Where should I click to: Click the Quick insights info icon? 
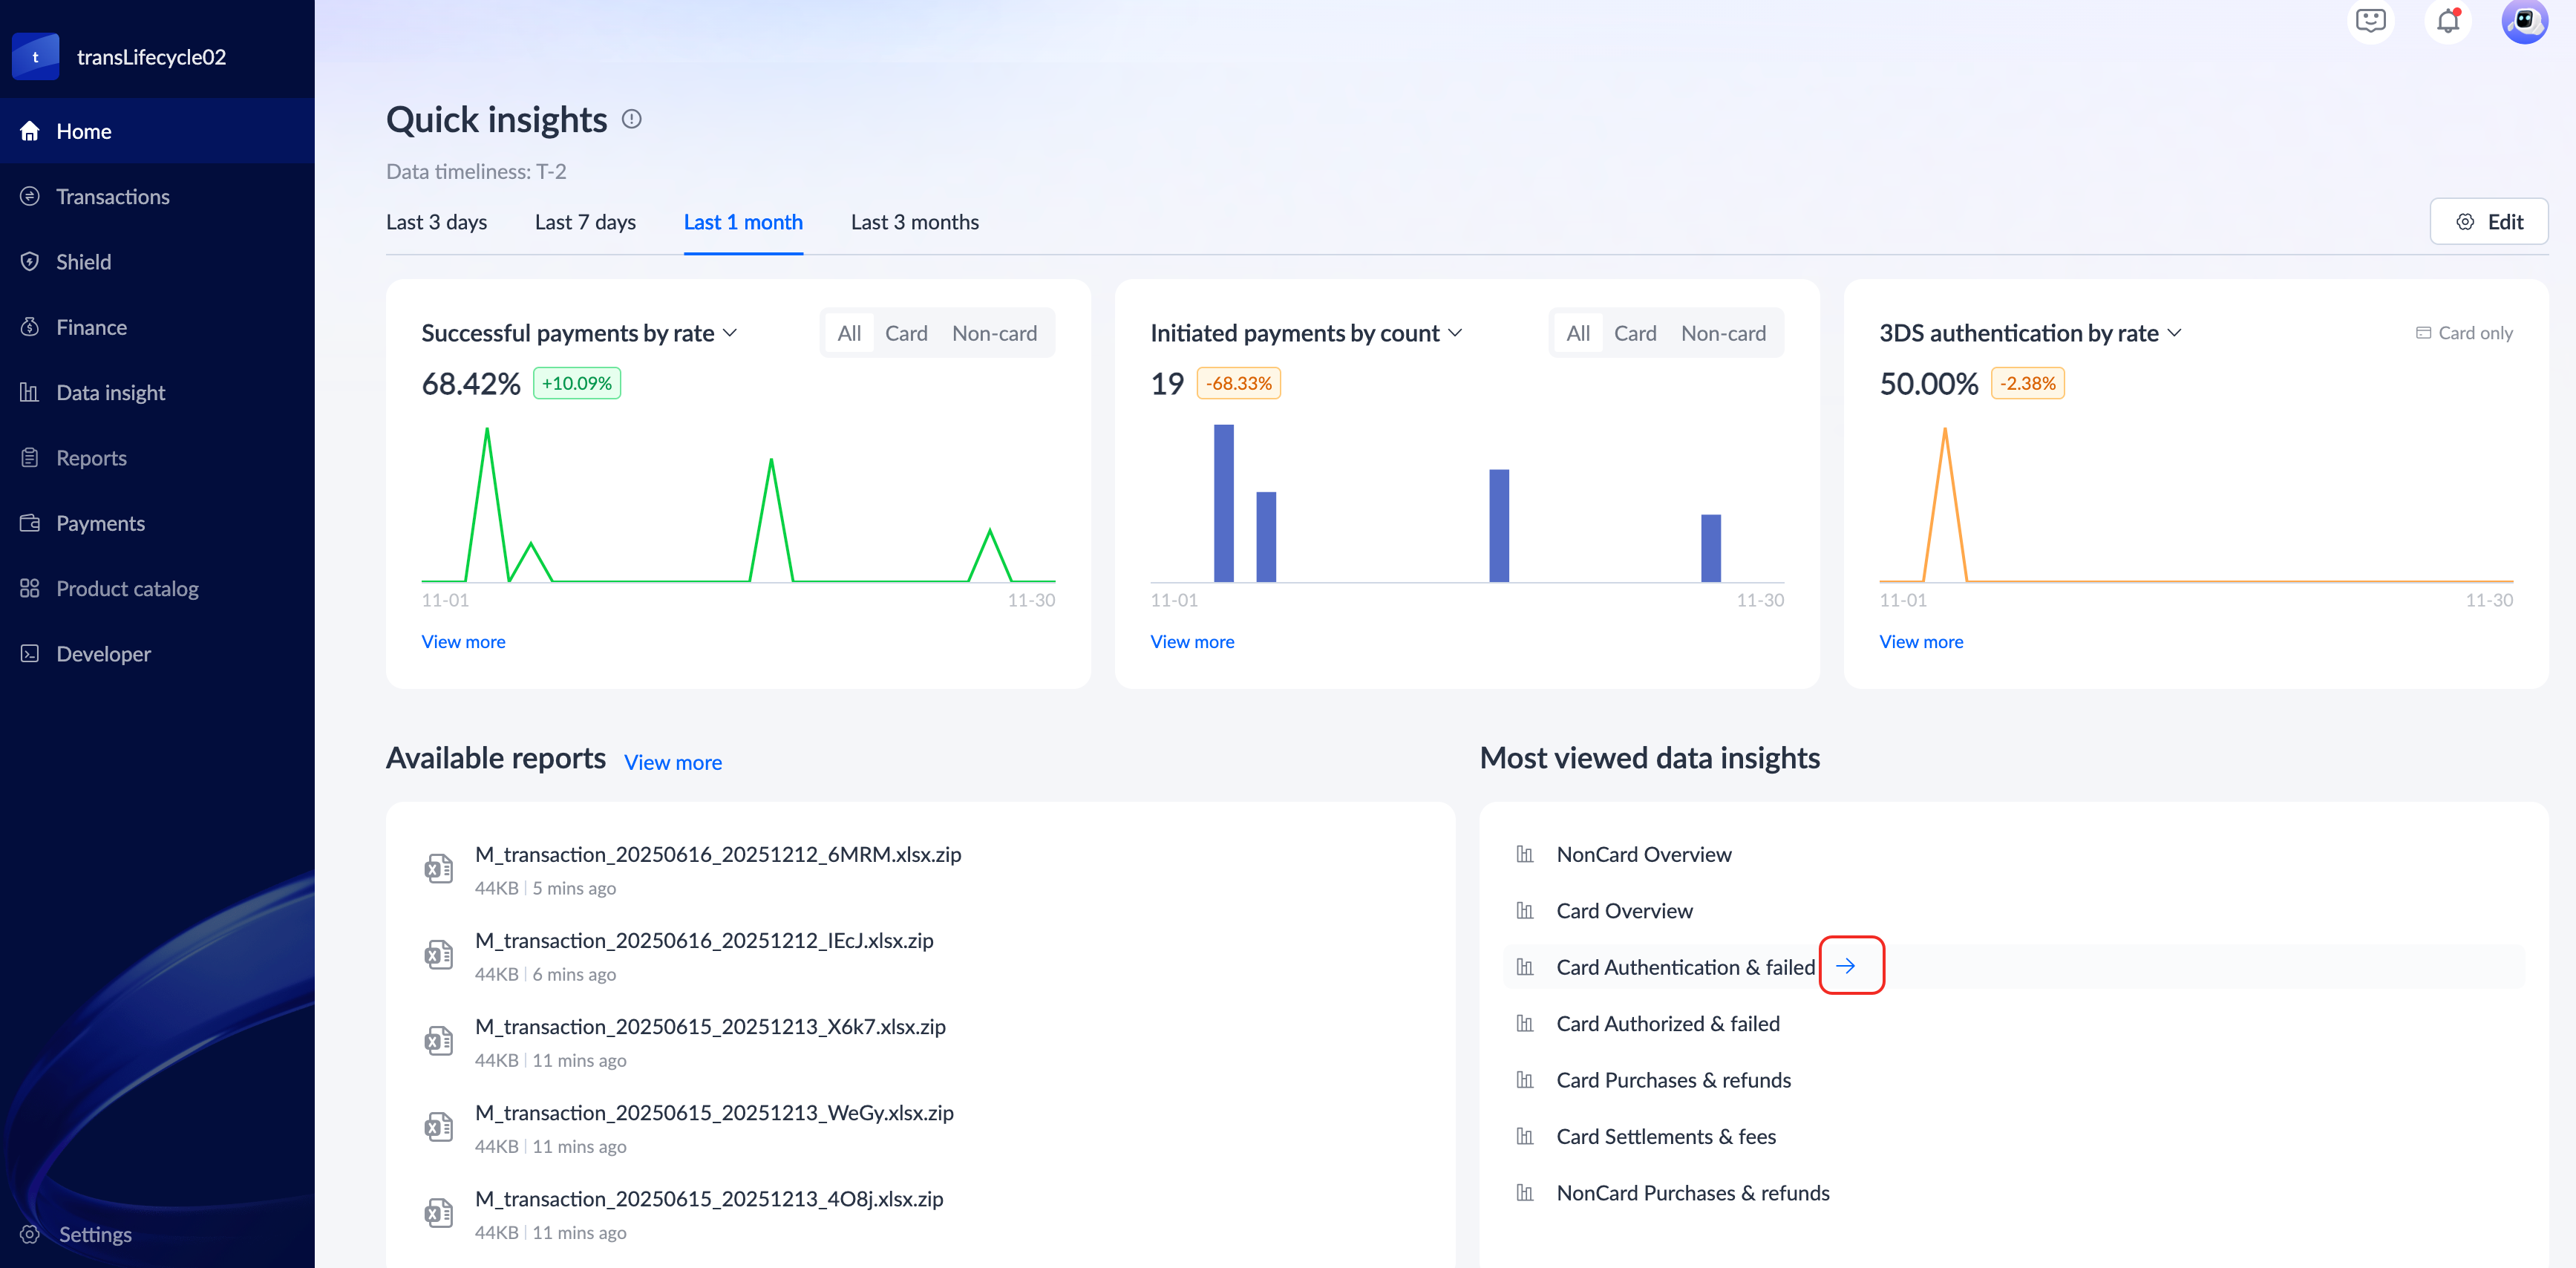pos(631,119)
